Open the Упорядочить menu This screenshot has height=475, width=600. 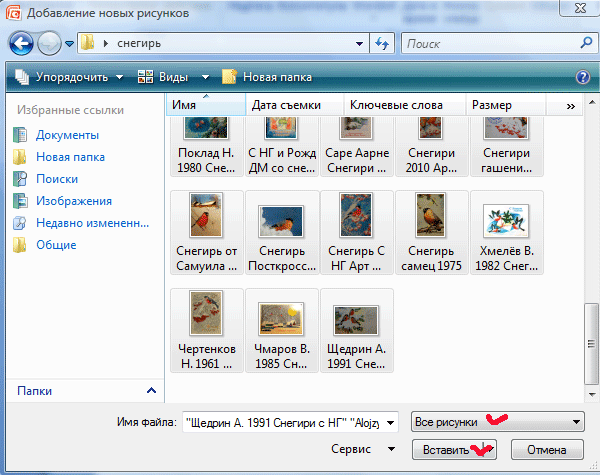click(69, 77)
